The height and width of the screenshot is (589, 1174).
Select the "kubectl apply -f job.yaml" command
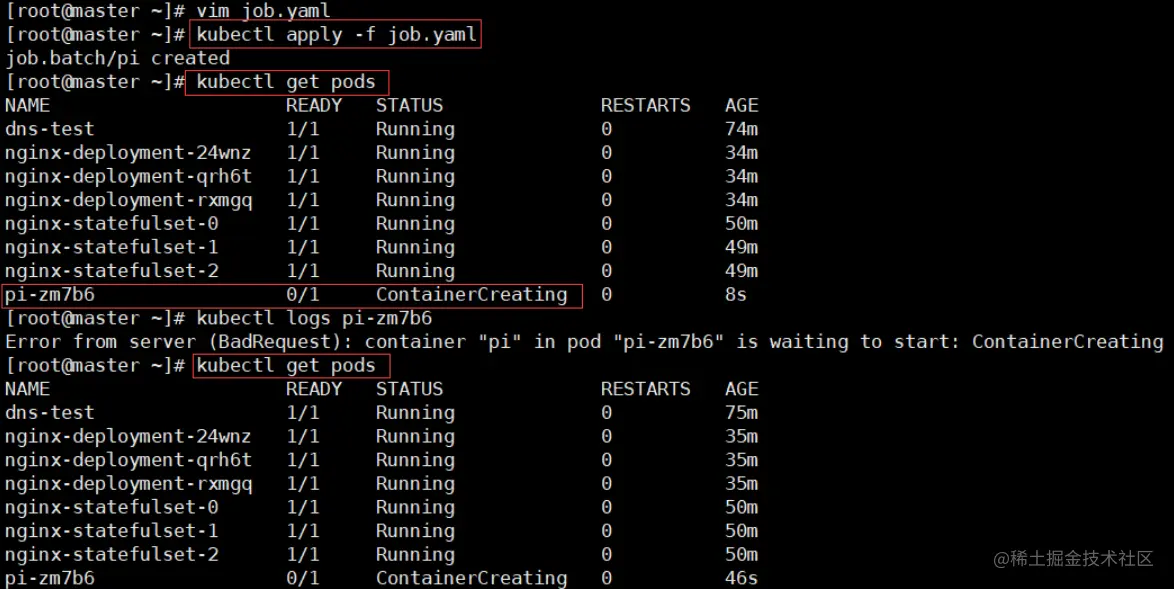click(x=336, y=34)
